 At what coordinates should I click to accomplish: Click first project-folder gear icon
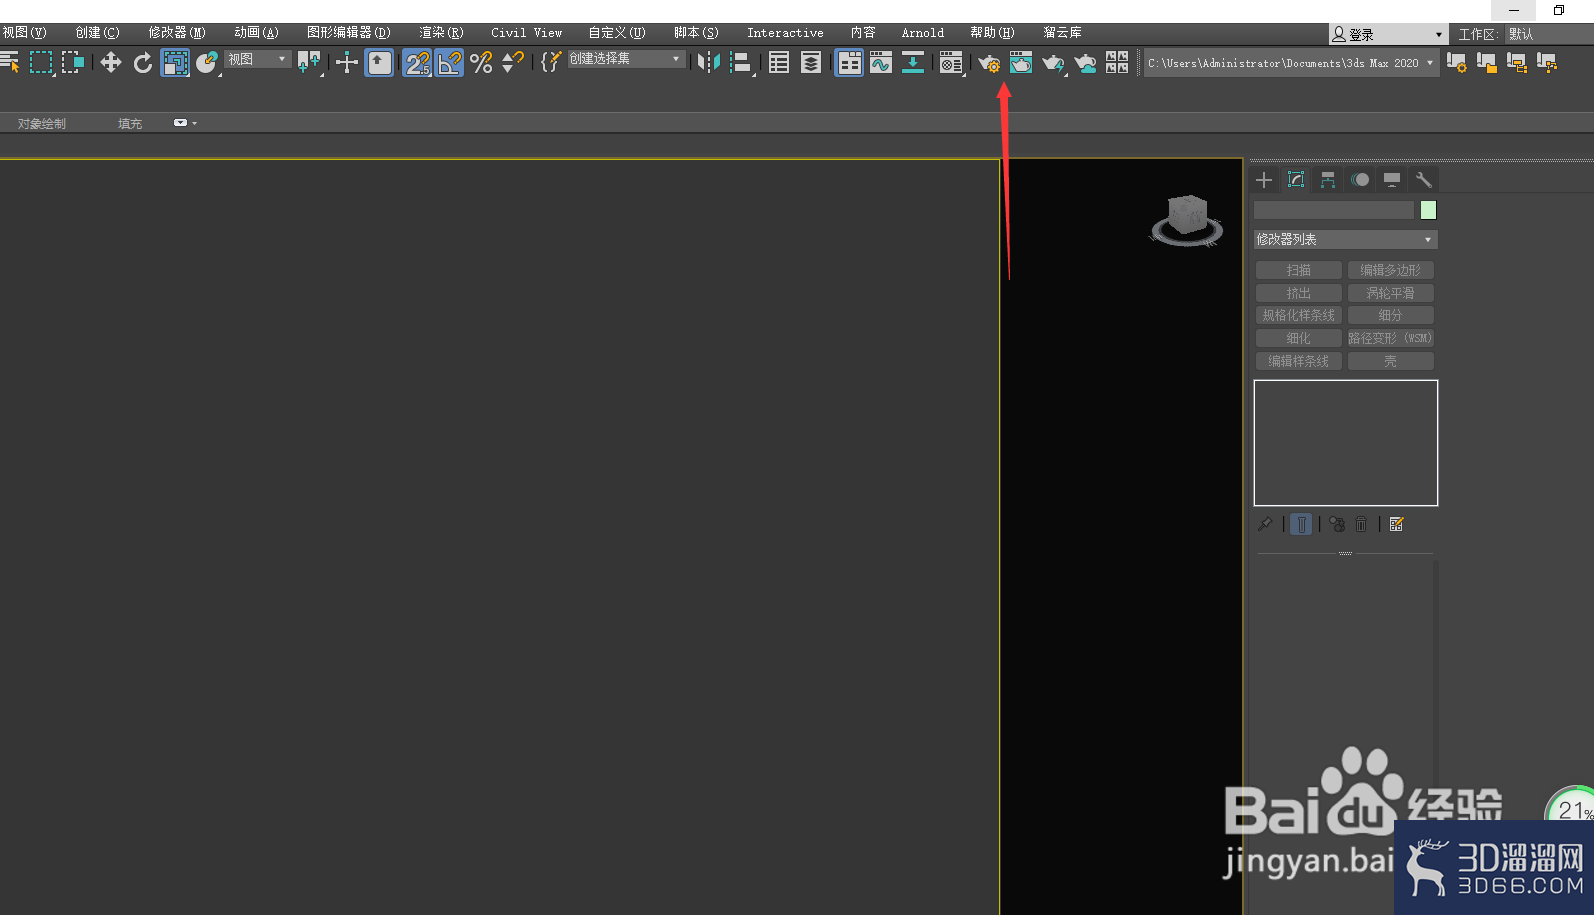[x=1457, y=63]
